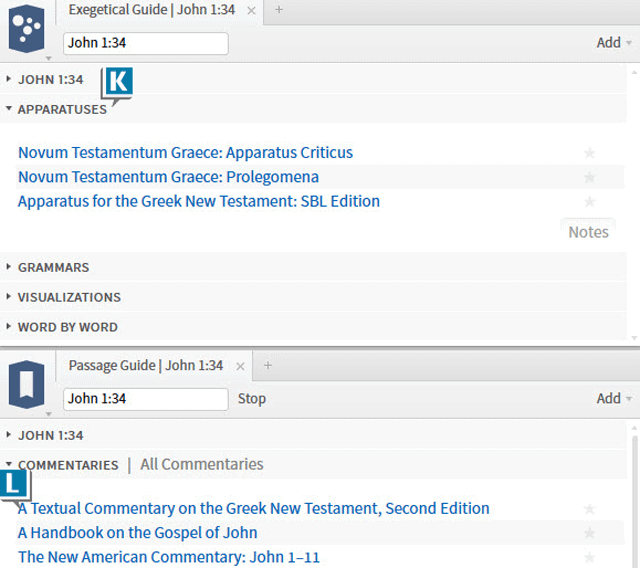Screen dimensions: 640x568
Task: Star the SBL Edition apparatus entry
Action: click(x=589, y=202)
